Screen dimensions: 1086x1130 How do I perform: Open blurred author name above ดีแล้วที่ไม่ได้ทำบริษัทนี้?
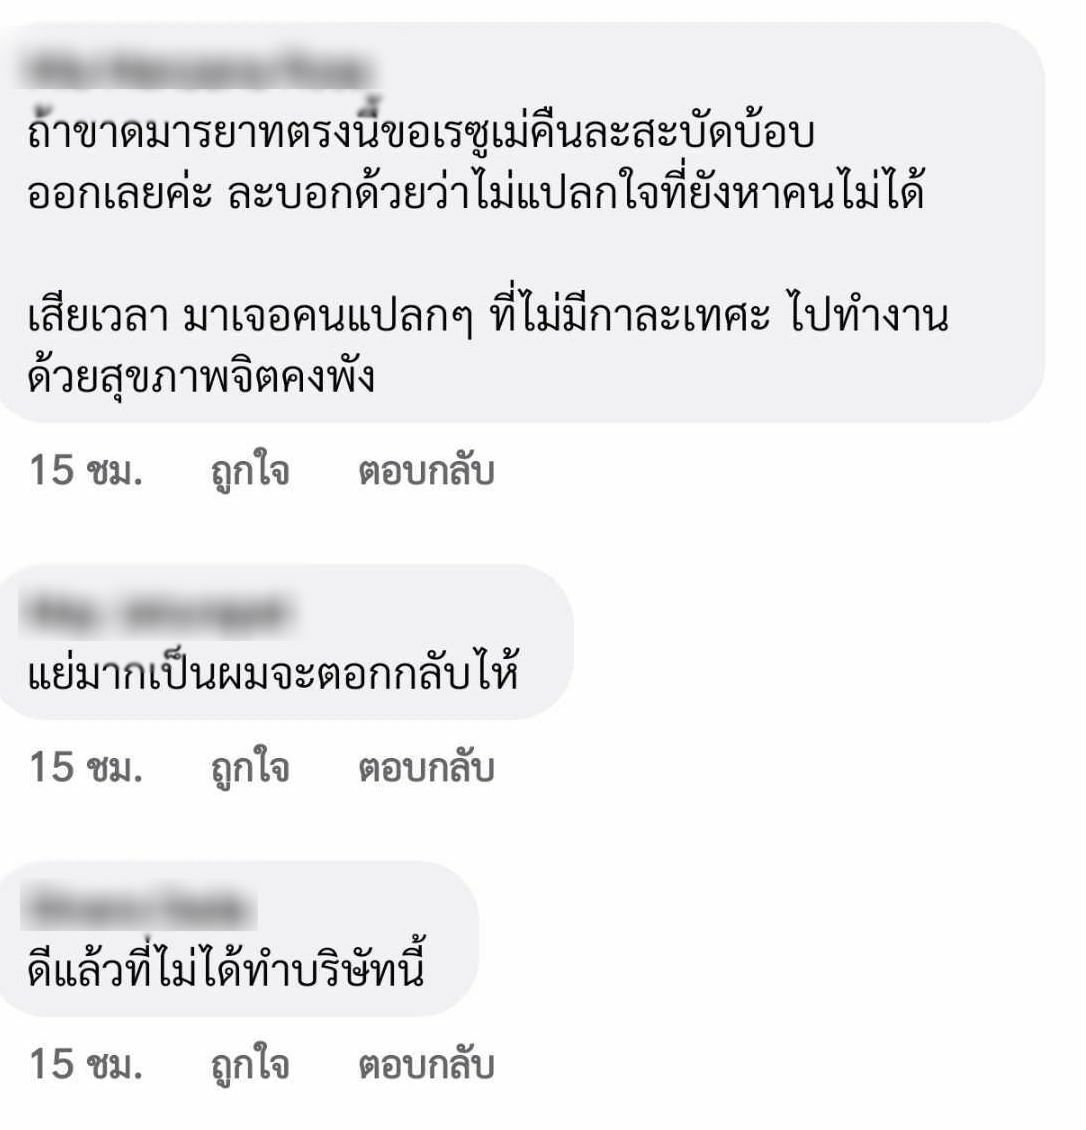coord(138,909)
